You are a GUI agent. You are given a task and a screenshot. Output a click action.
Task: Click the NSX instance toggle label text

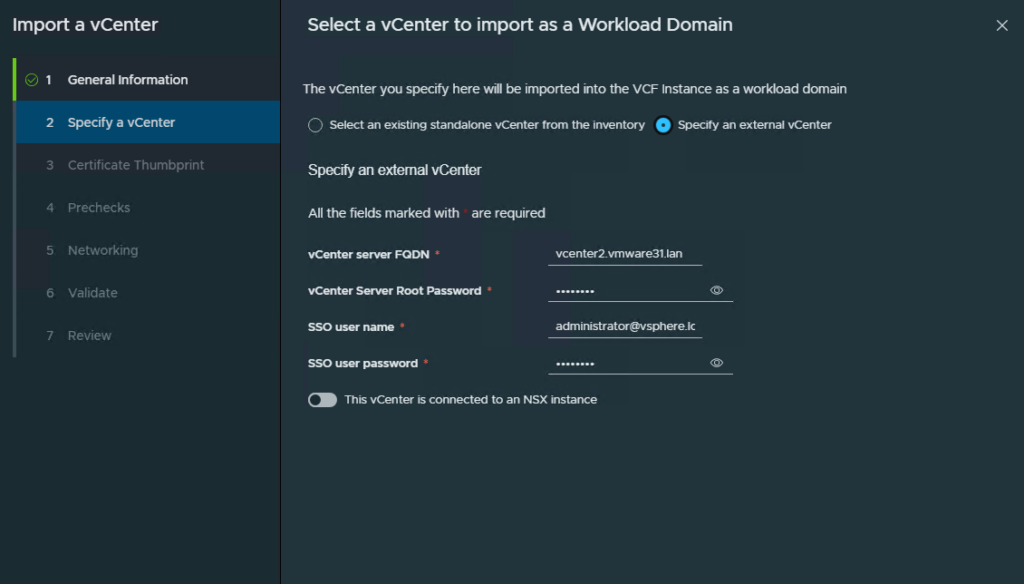click(x=470, y=400)
